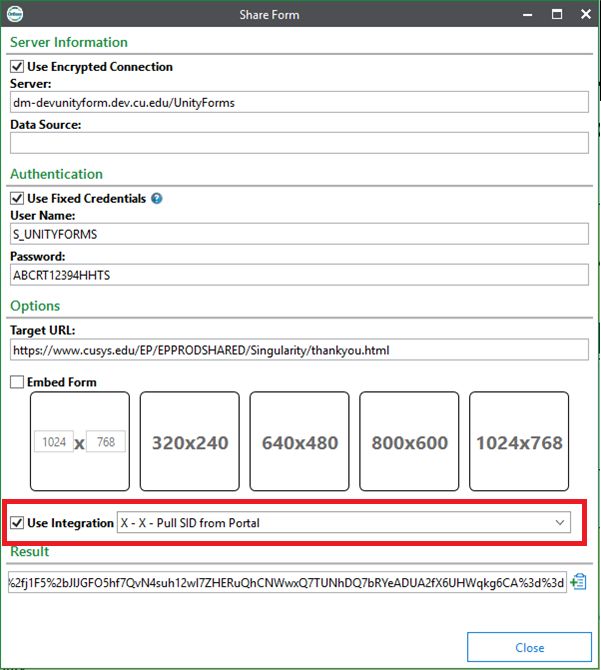Click the Server address field
This screenshot has width=601, height=670.
coord(299,102)
